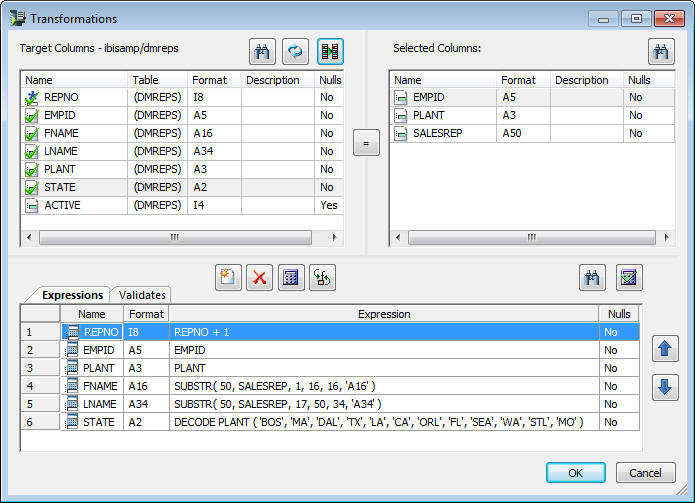Click the REPNO expression row icon

[x=72, y=332]
